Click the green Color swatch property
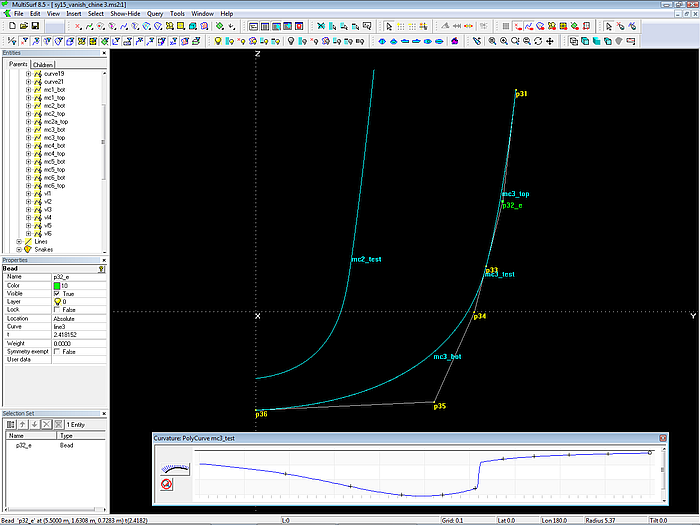 56,285
